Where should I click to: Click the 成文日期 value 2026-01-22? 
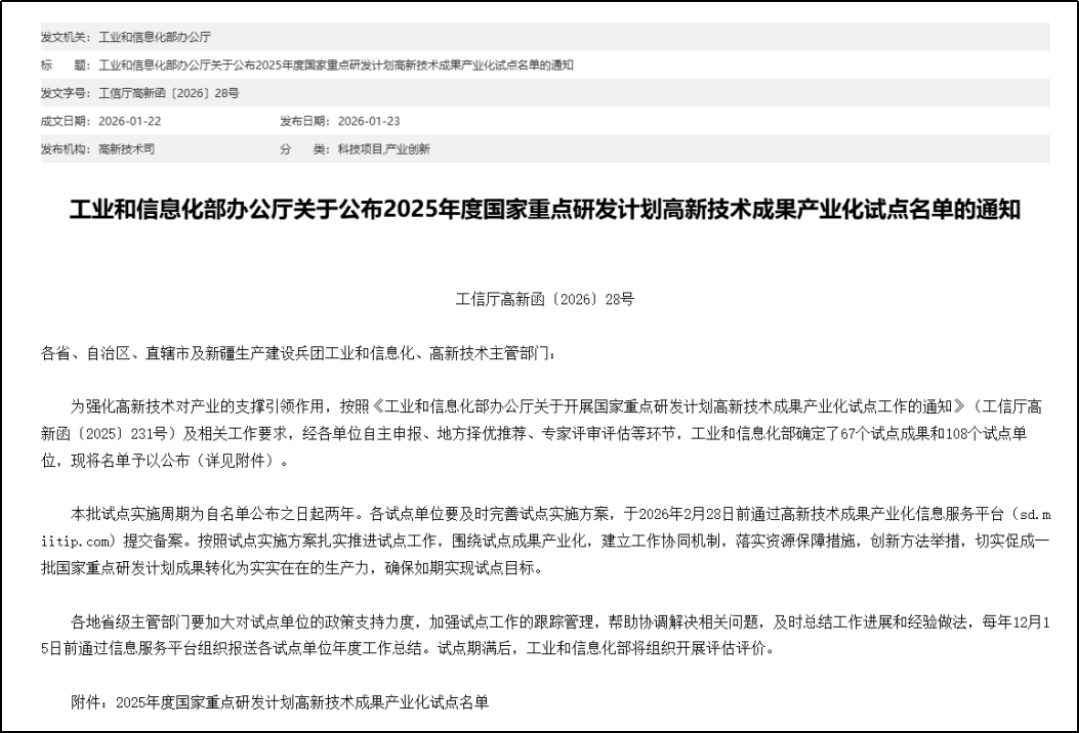click(130, 121)
